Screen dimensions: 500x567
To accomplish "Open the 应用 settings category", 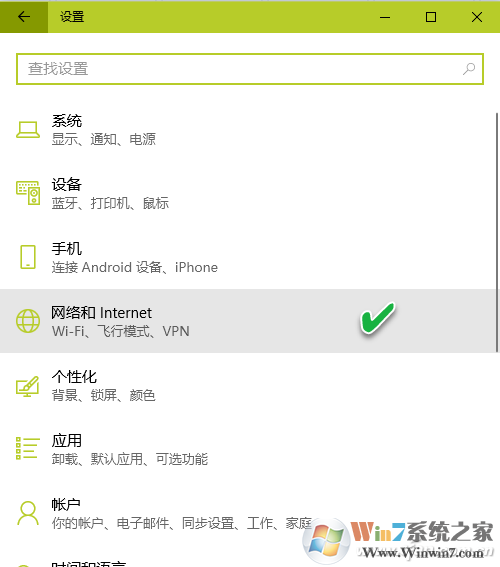I will coord(248,449).
